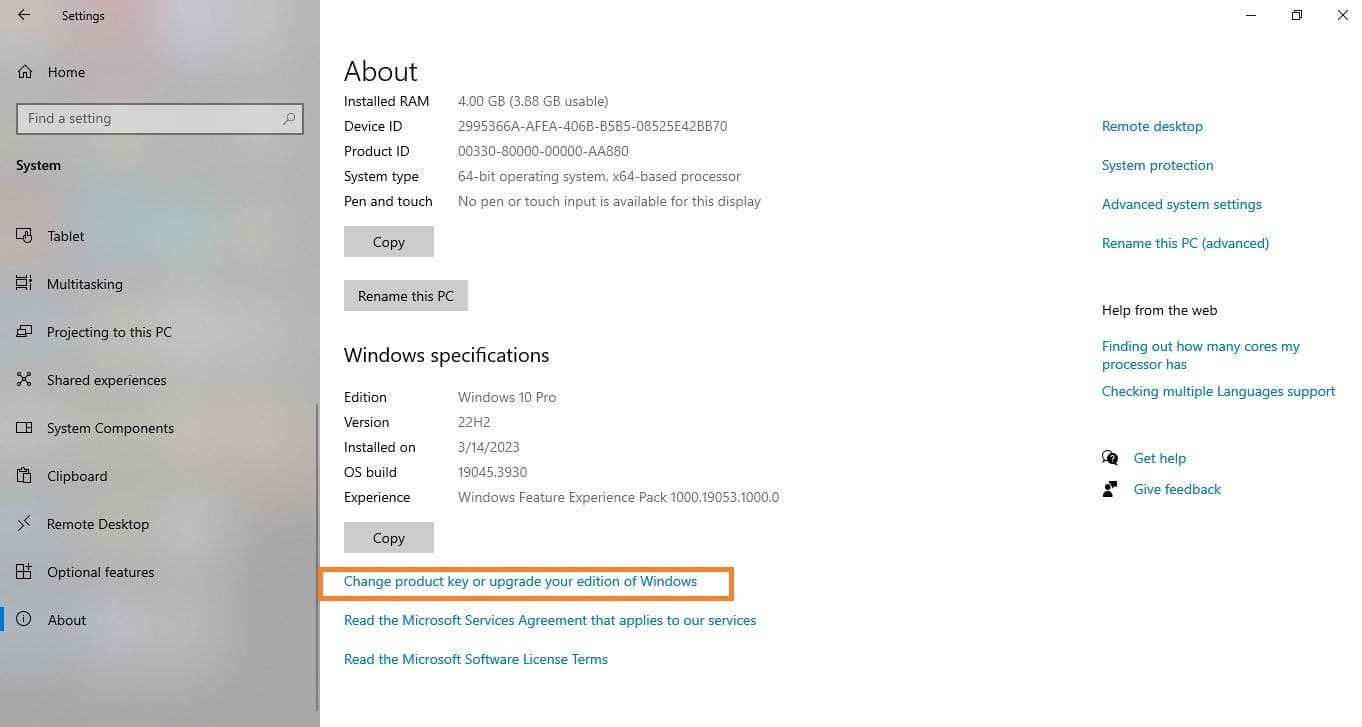
Task: Click the Remote Desktop sidebar icon
Action: point(25,524)
